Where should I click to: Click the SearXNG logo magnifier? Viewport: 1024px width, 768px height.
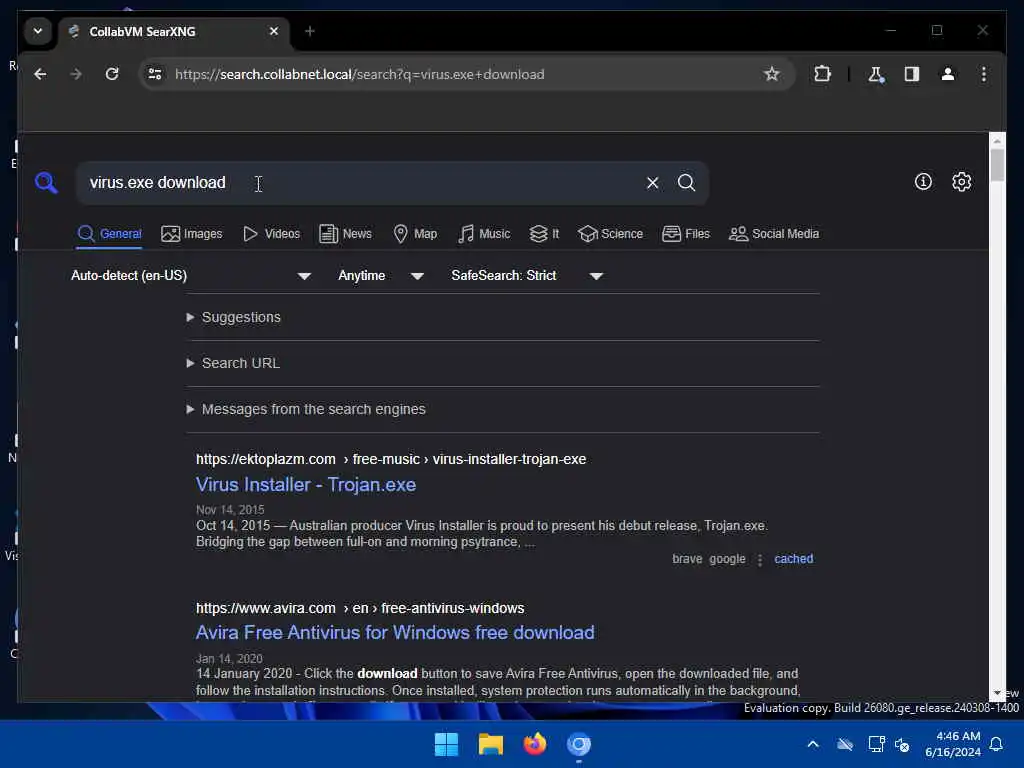46,182
